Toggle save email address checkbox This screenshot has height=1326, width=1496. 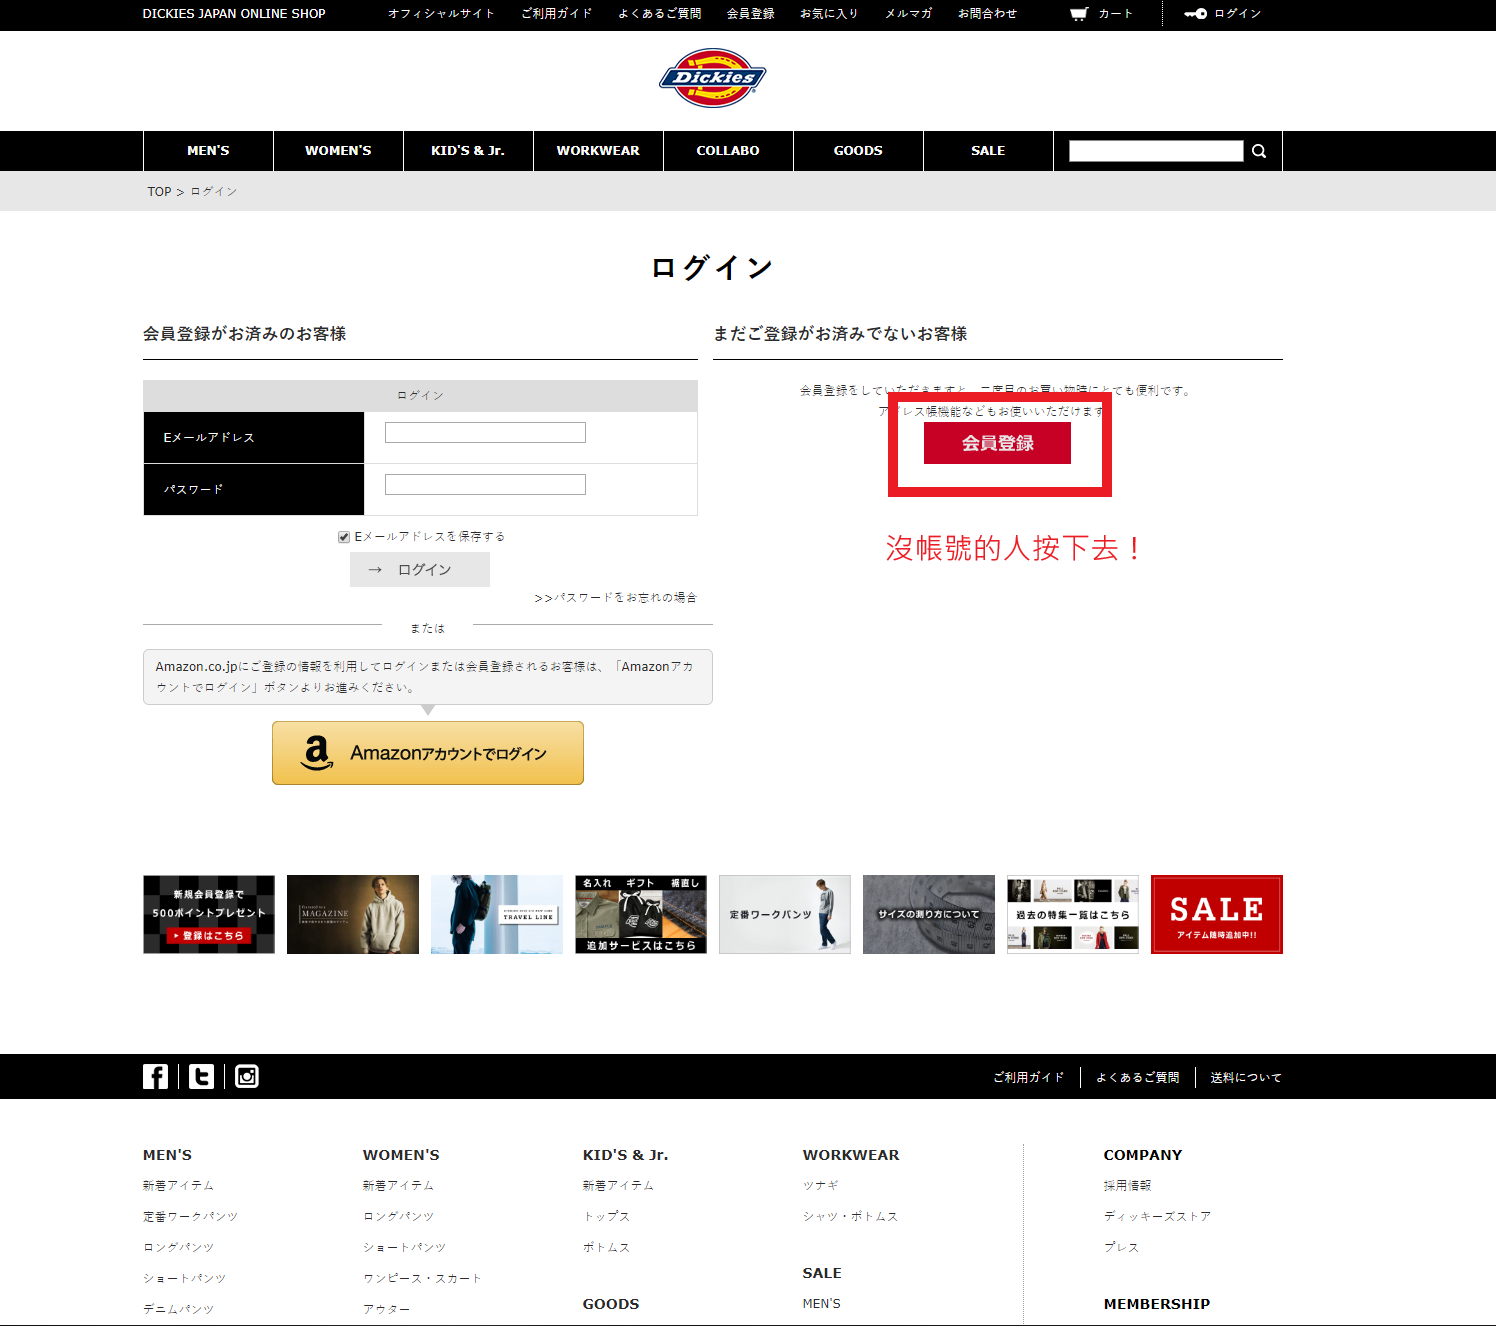point(344,537)
